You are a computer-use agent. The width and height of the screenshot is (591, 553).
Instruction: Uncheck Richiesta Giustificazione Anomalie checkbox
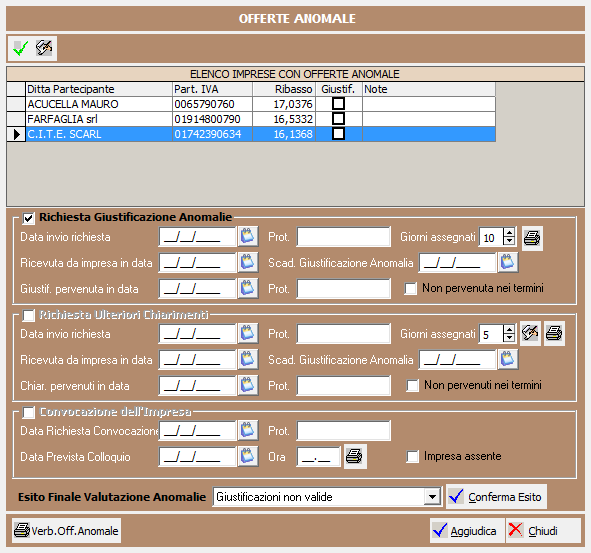[x=29, y=218]
